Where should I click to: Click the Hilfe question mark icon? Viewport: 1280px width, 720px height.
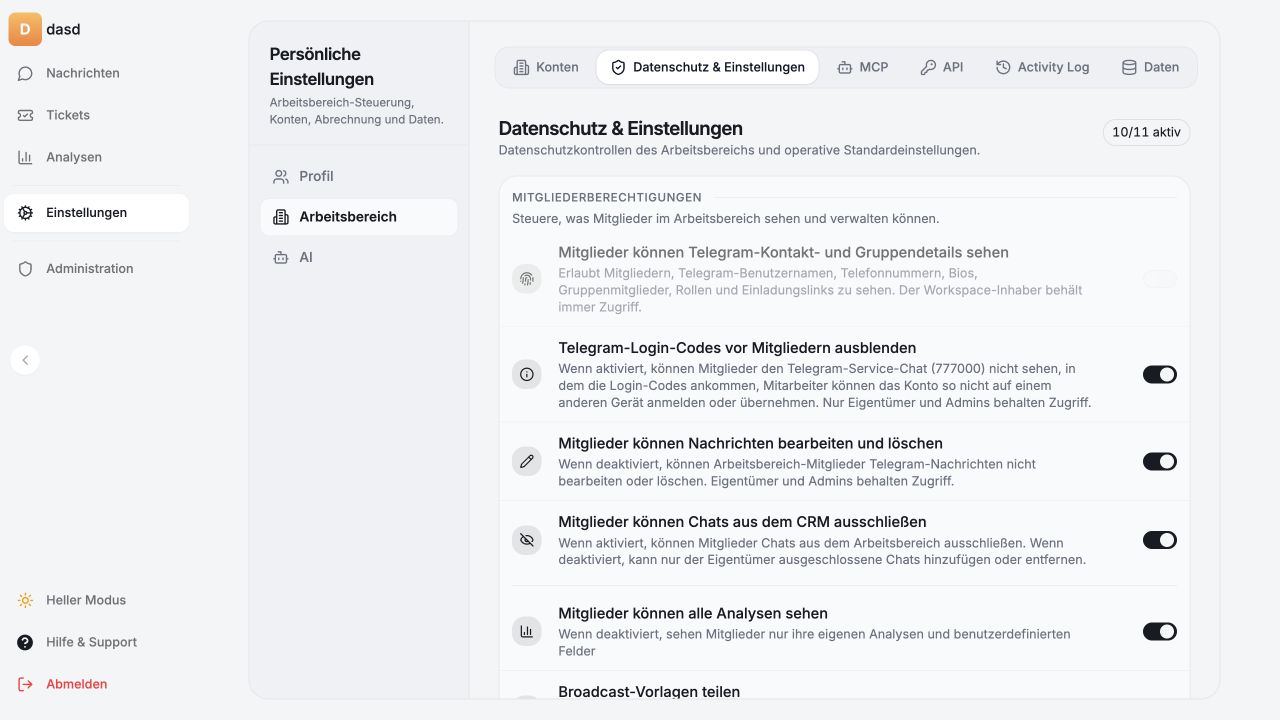click(x=26, y=642)
